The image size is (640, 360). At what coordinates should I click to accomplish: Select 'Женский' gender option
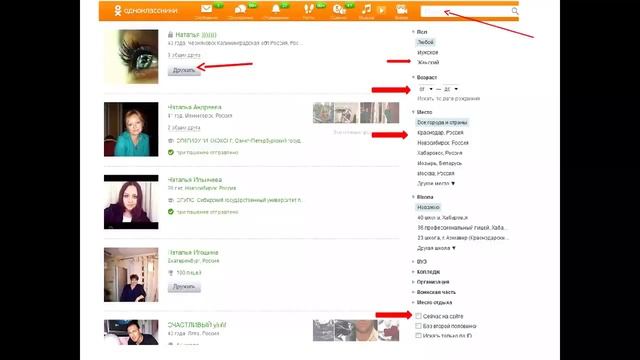coord(428,62)
